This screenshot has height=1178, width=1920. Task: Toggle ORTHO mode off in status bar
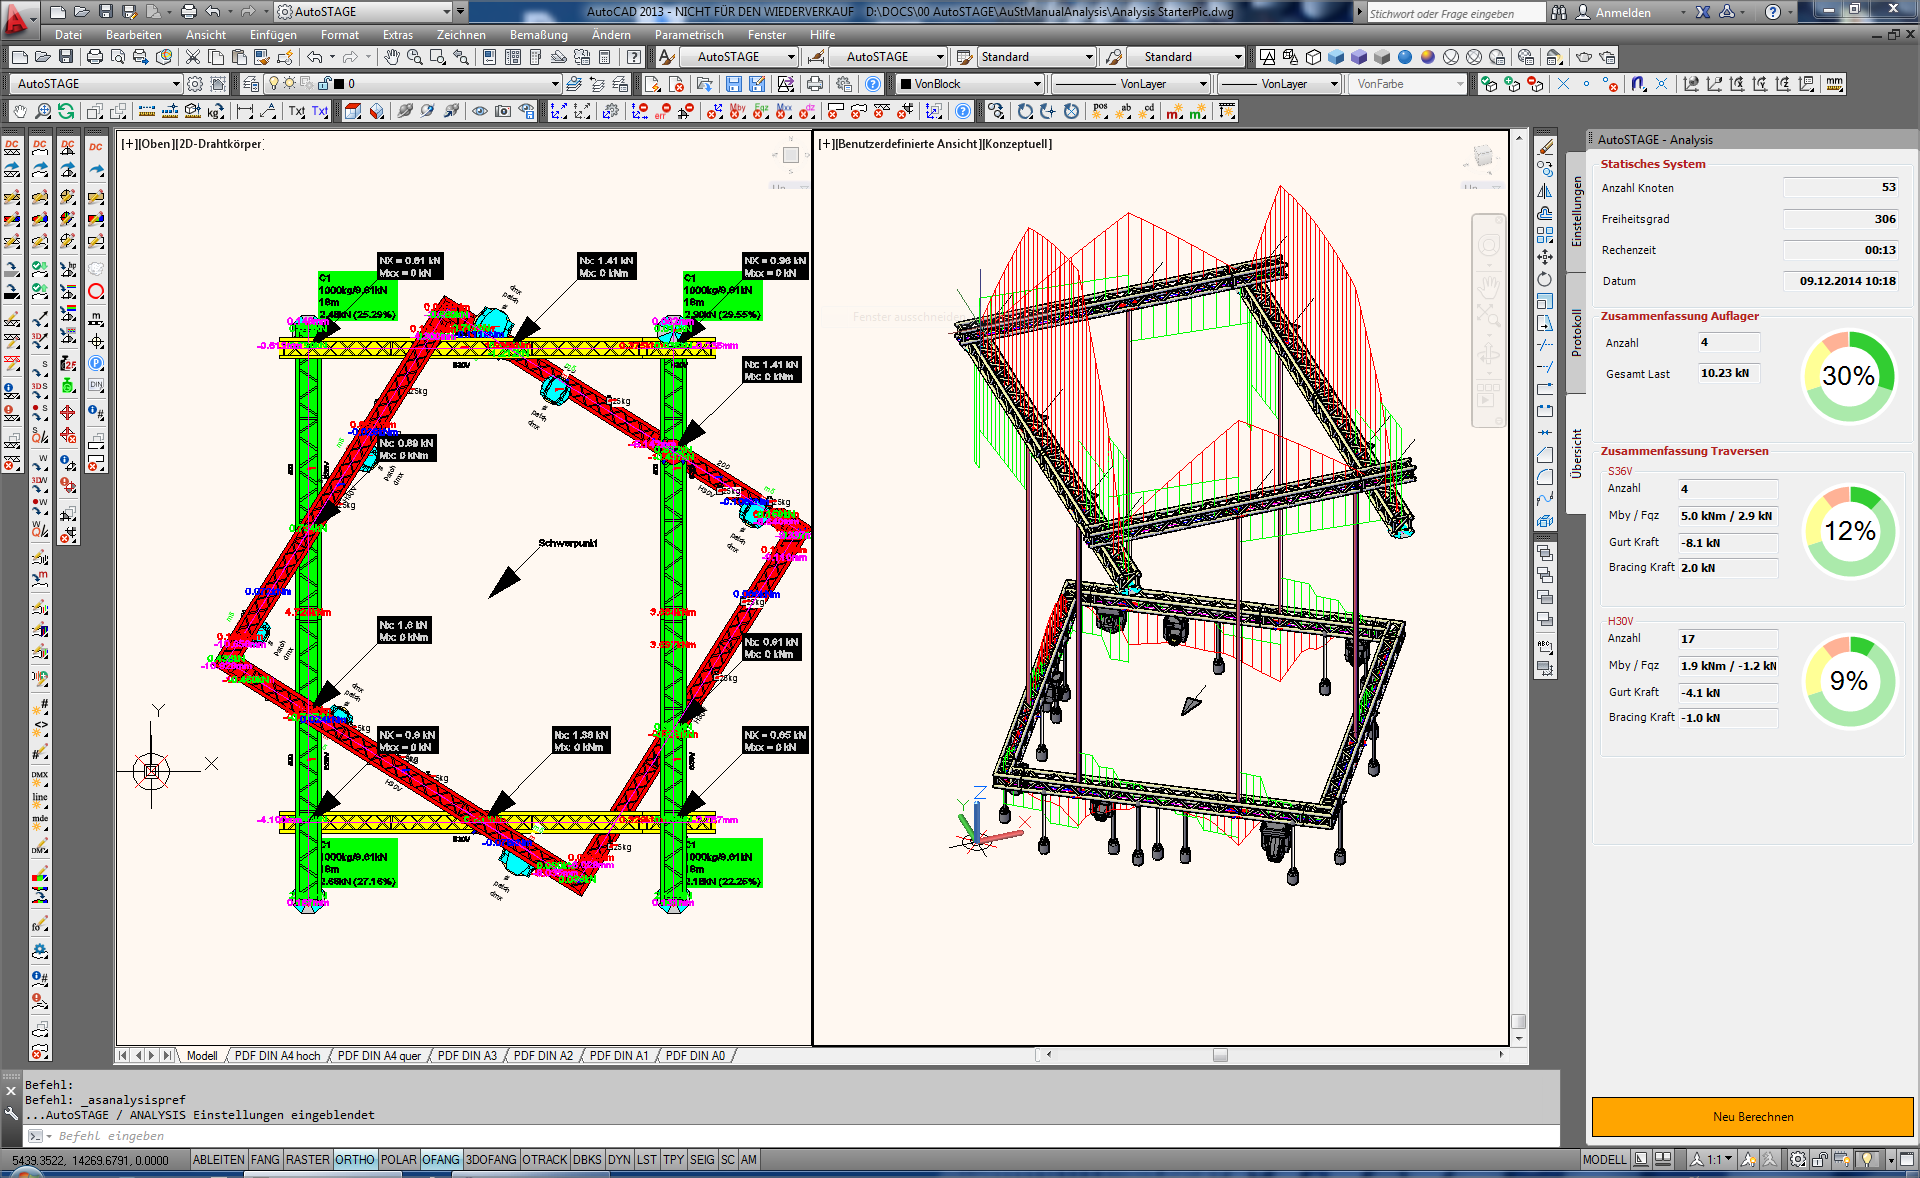pyautogui.click(x=355, y=1160)
